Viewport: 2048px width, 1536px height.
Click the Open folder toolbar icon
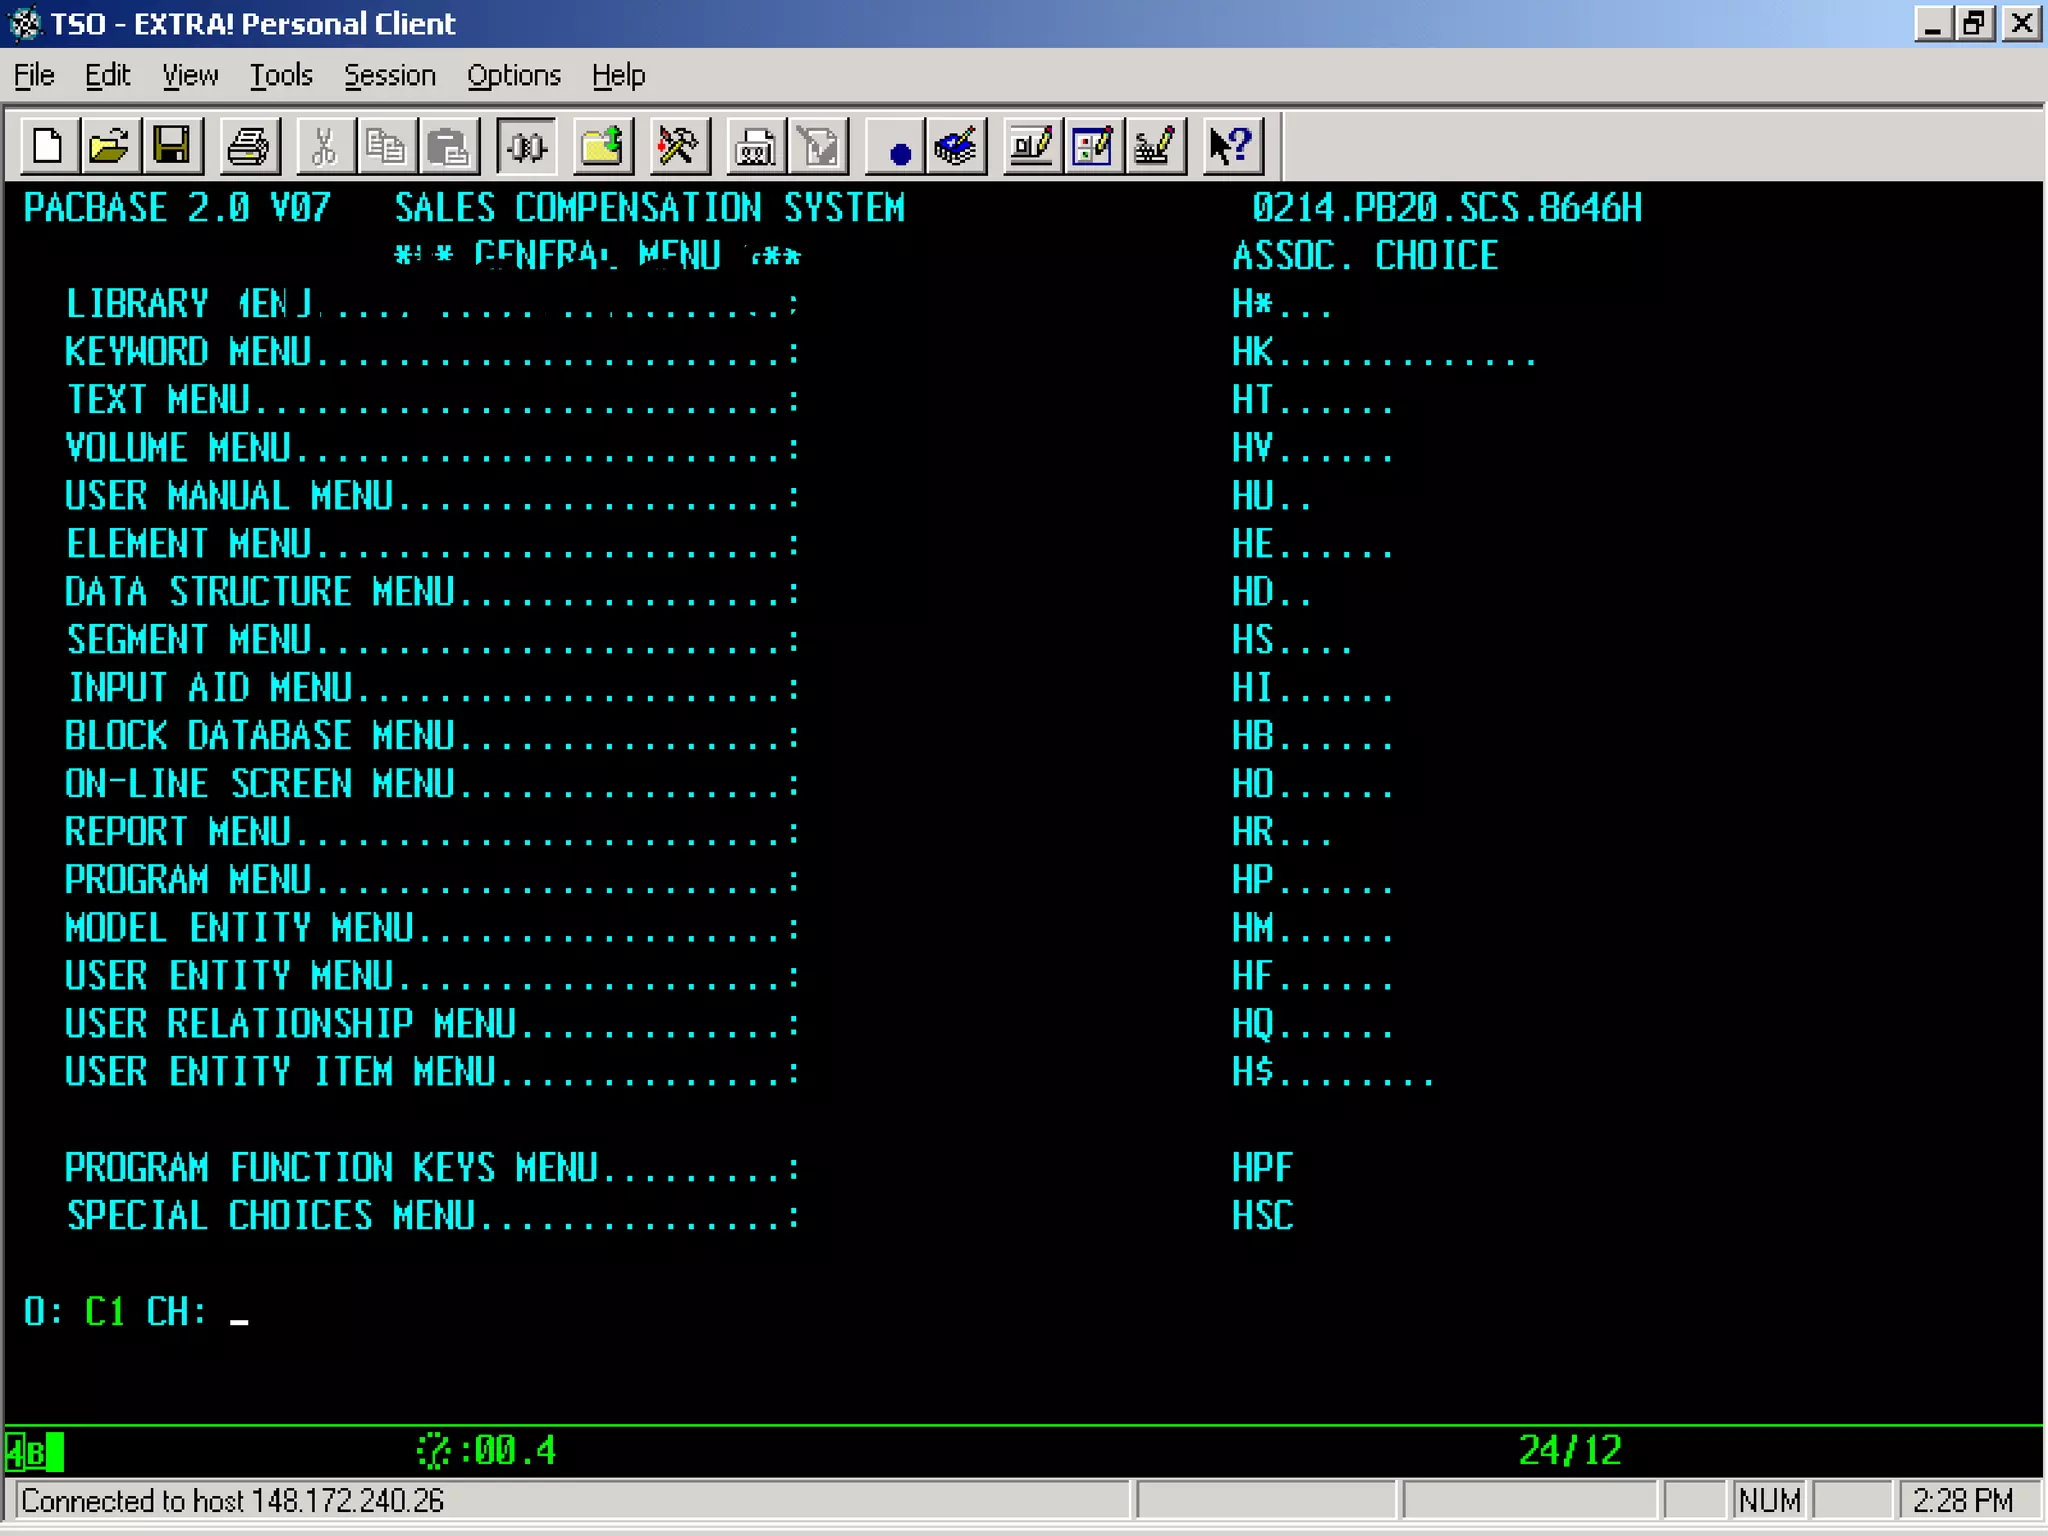click(x=109, y=147)
